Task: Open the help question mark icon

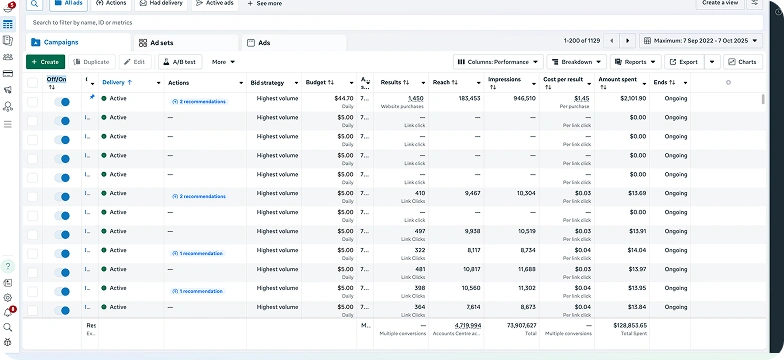Action: (8, 266)
